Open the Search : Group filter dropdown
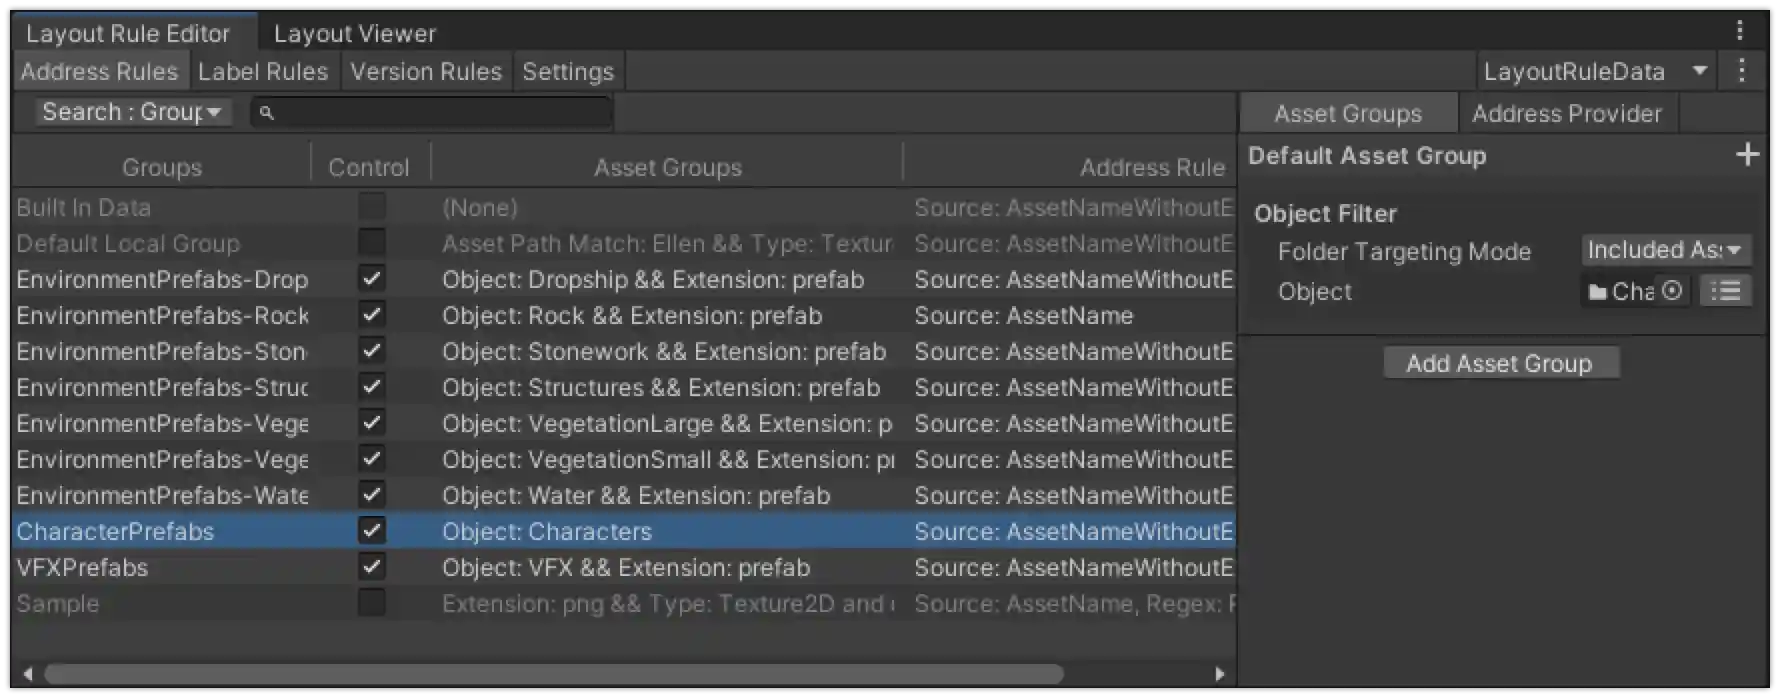The height and width of the screenshot is (698, 1780). click(131, 112)
